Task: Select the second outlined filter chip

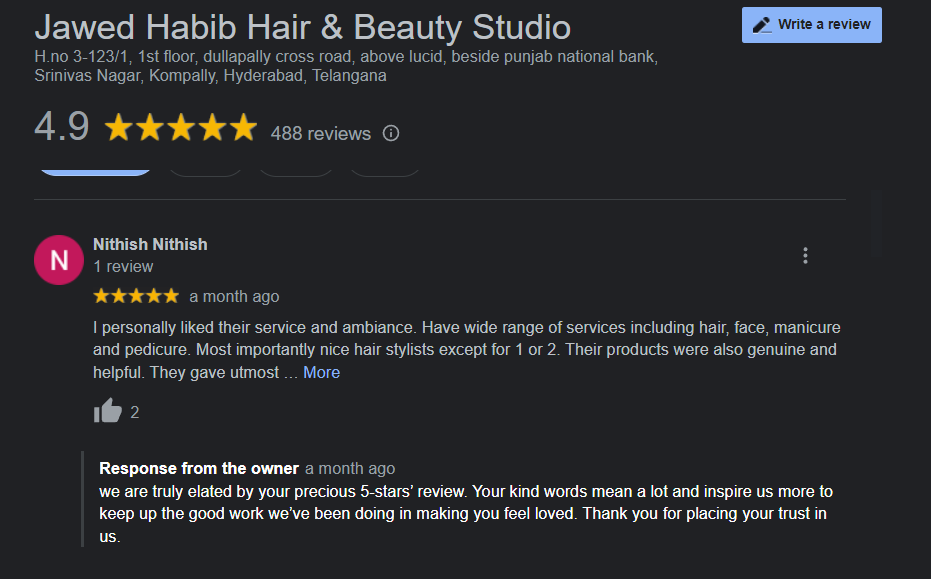Action: tap(205, 168)
